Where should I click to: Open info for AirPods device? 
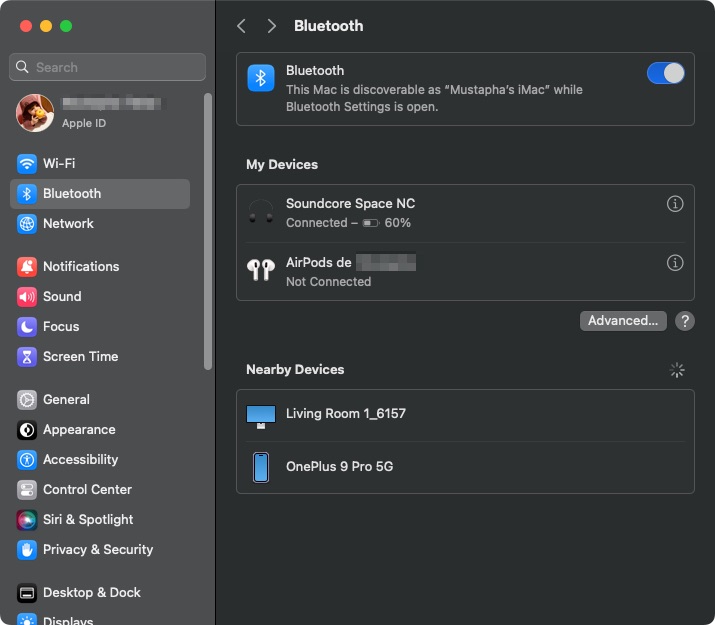(x=675, y=263)
